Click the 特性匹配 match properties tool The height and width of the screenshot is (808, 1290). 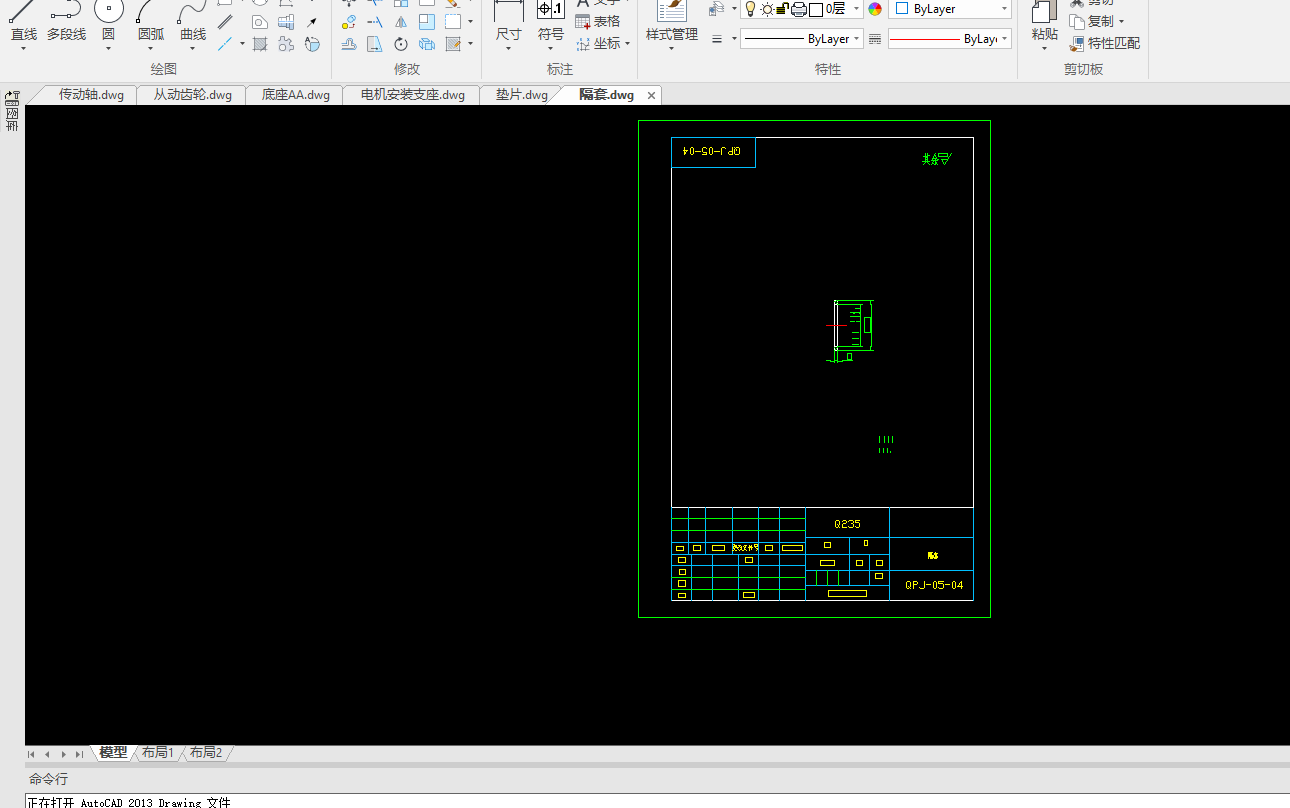pos(1105,43)
